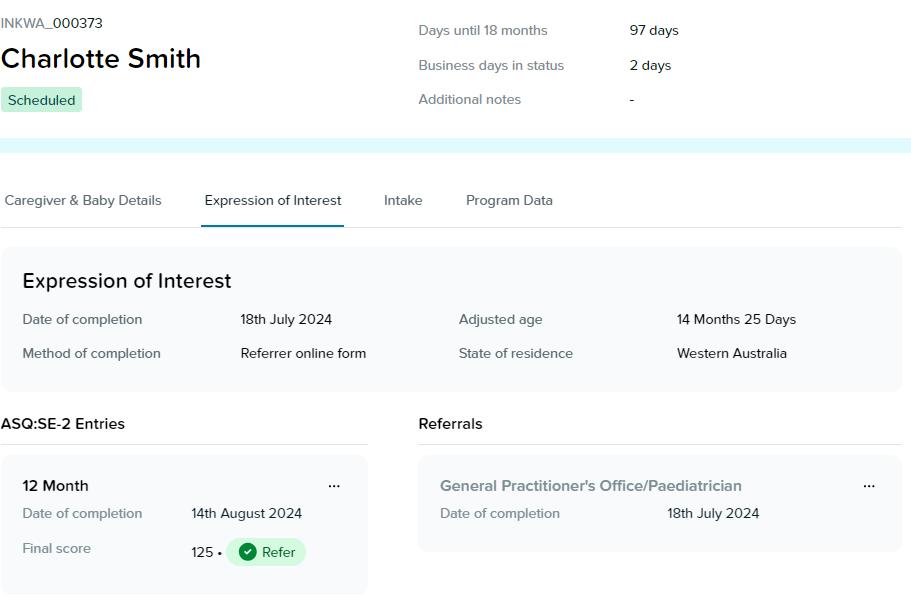
Task: Click the ASQ:SE-2 Entries section heading
Action: point(63,424)
